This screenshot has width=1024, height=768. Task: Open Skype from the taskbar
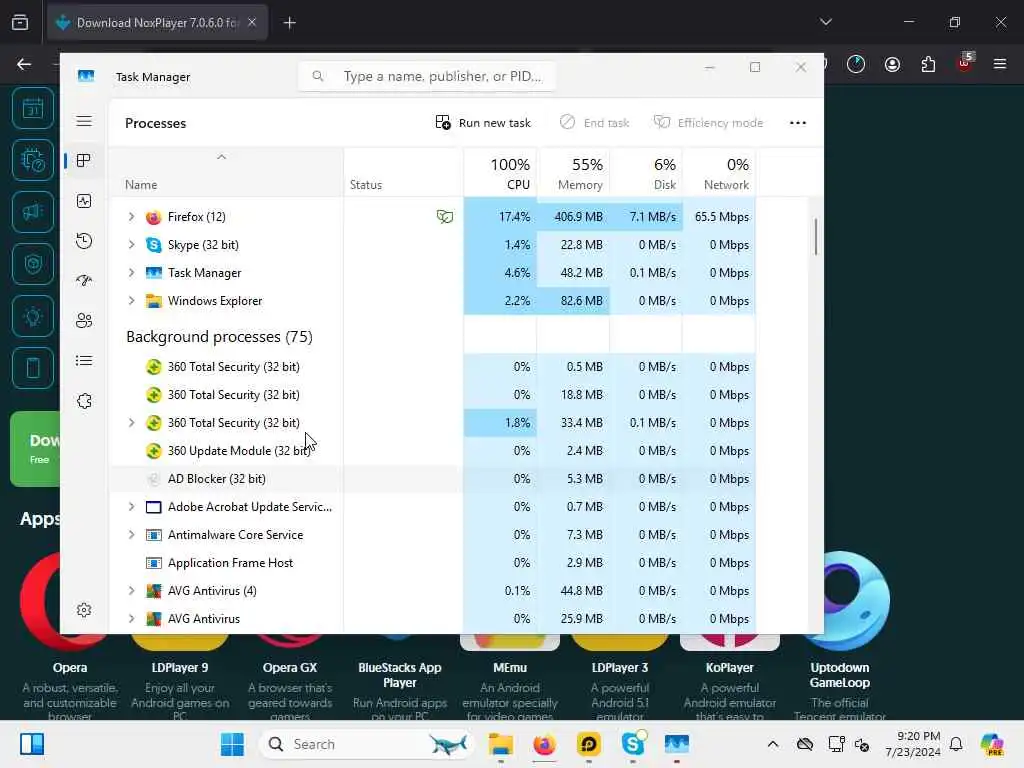[633, 744]
